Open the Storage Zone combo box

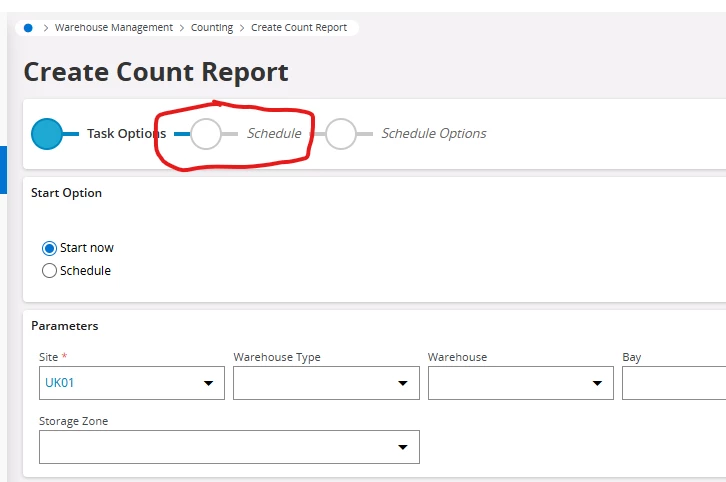(229, 447)
